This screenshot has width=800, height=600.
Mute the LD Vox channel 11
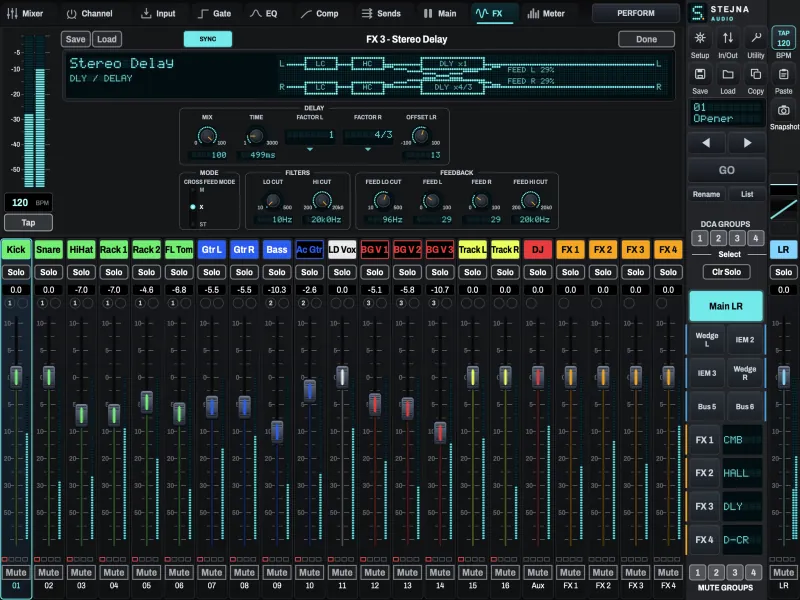point(342,572)
